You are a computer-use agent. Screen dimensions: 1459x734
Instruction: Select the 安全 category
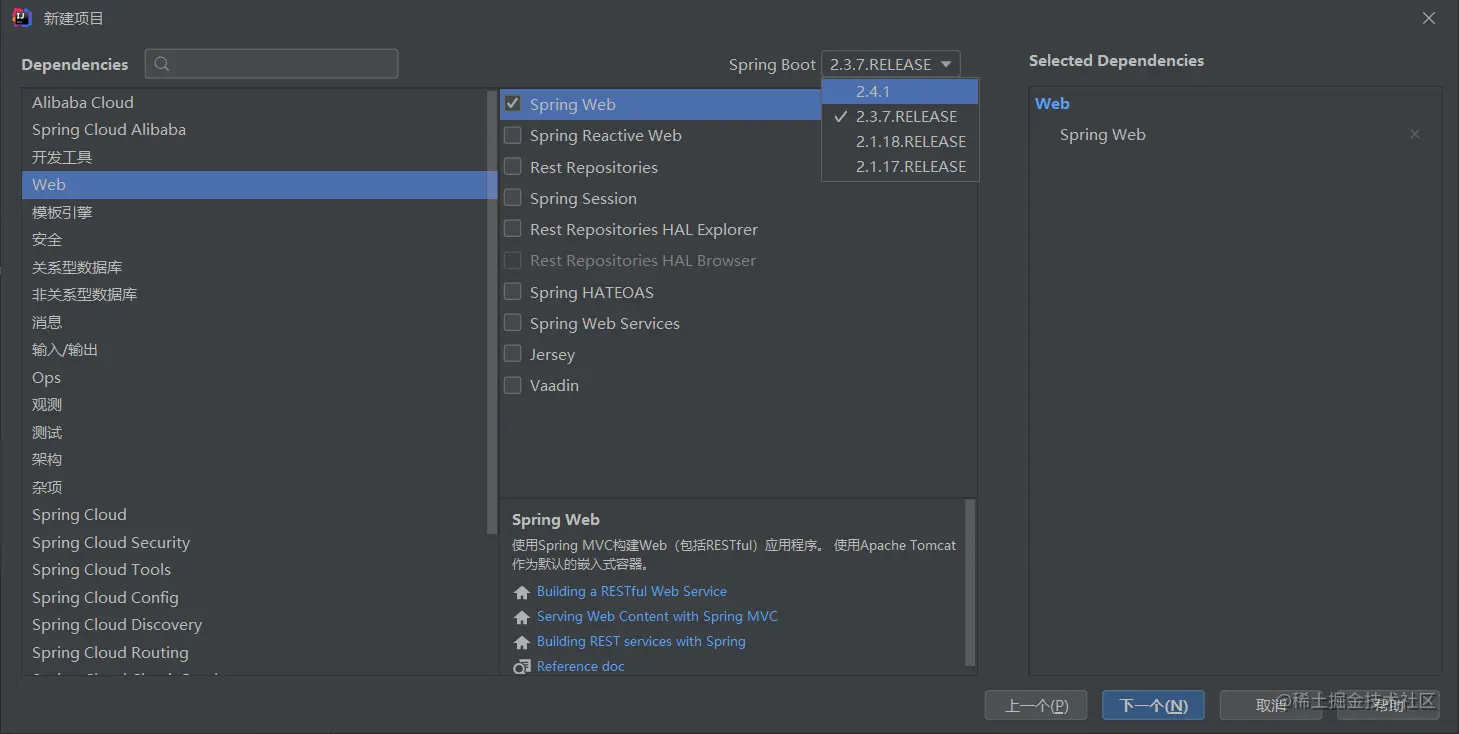tap(259, 239)
